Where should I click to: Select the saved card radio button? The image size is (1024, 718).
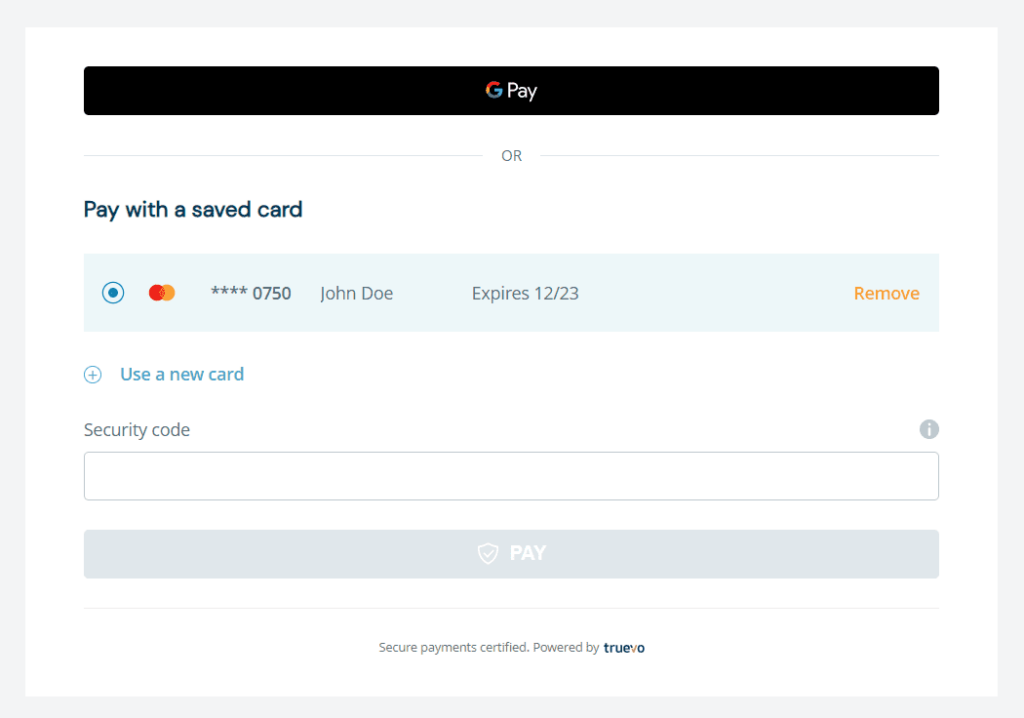coord(112,292)
